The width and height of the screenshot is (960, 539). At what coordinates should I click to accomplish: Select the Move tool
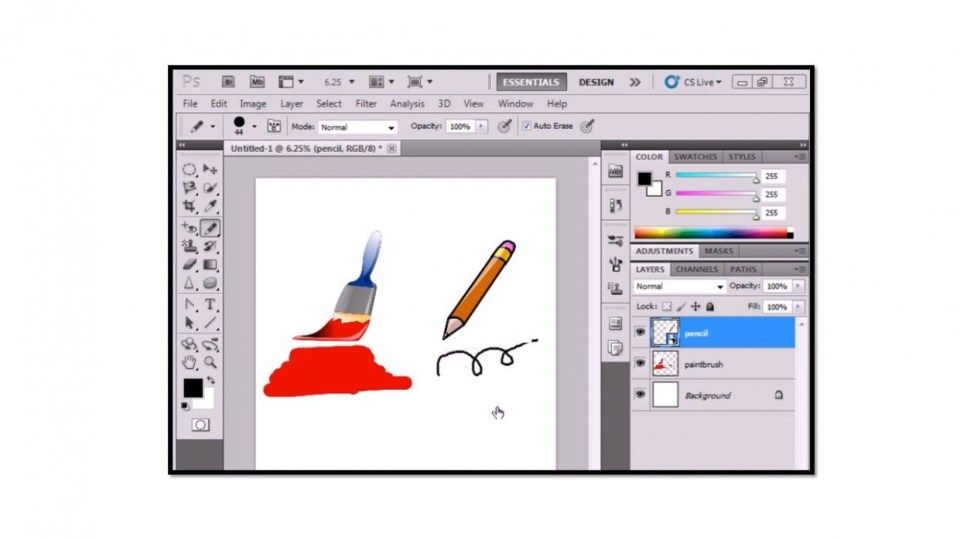tap(210, 169)
